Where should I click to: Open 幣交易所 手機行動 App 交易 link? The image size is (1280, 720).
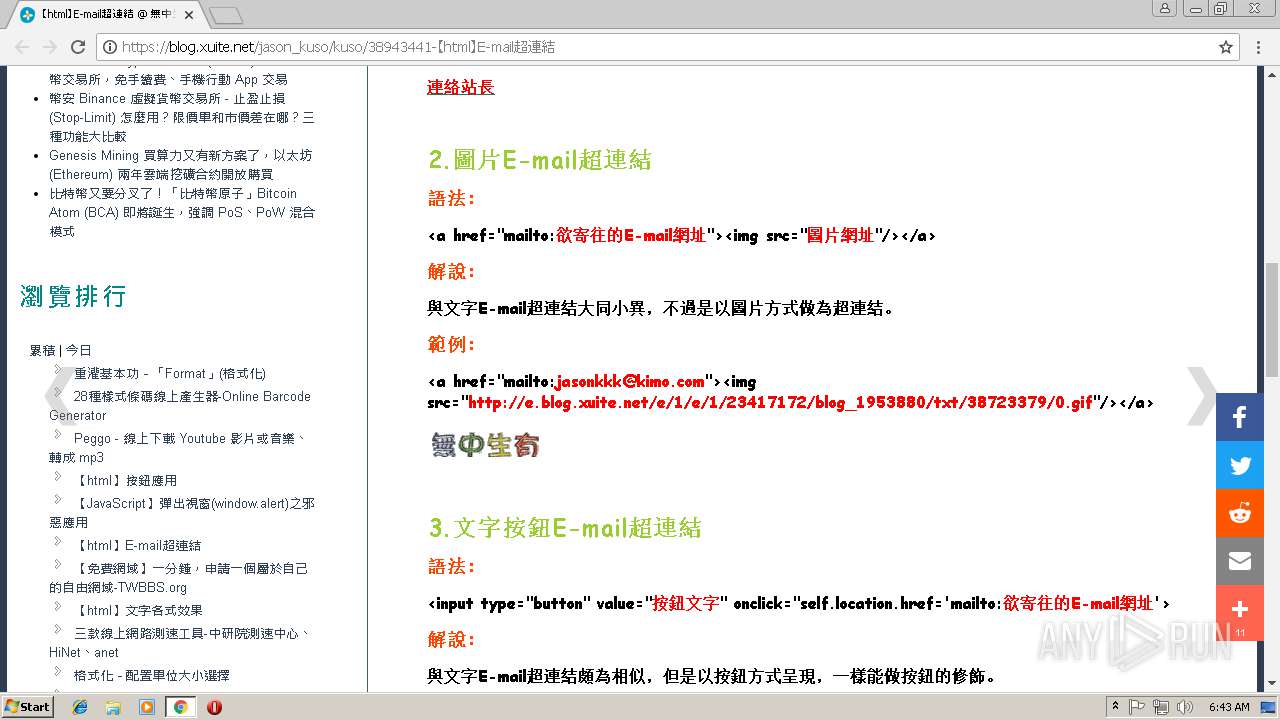tap(168, 79)
